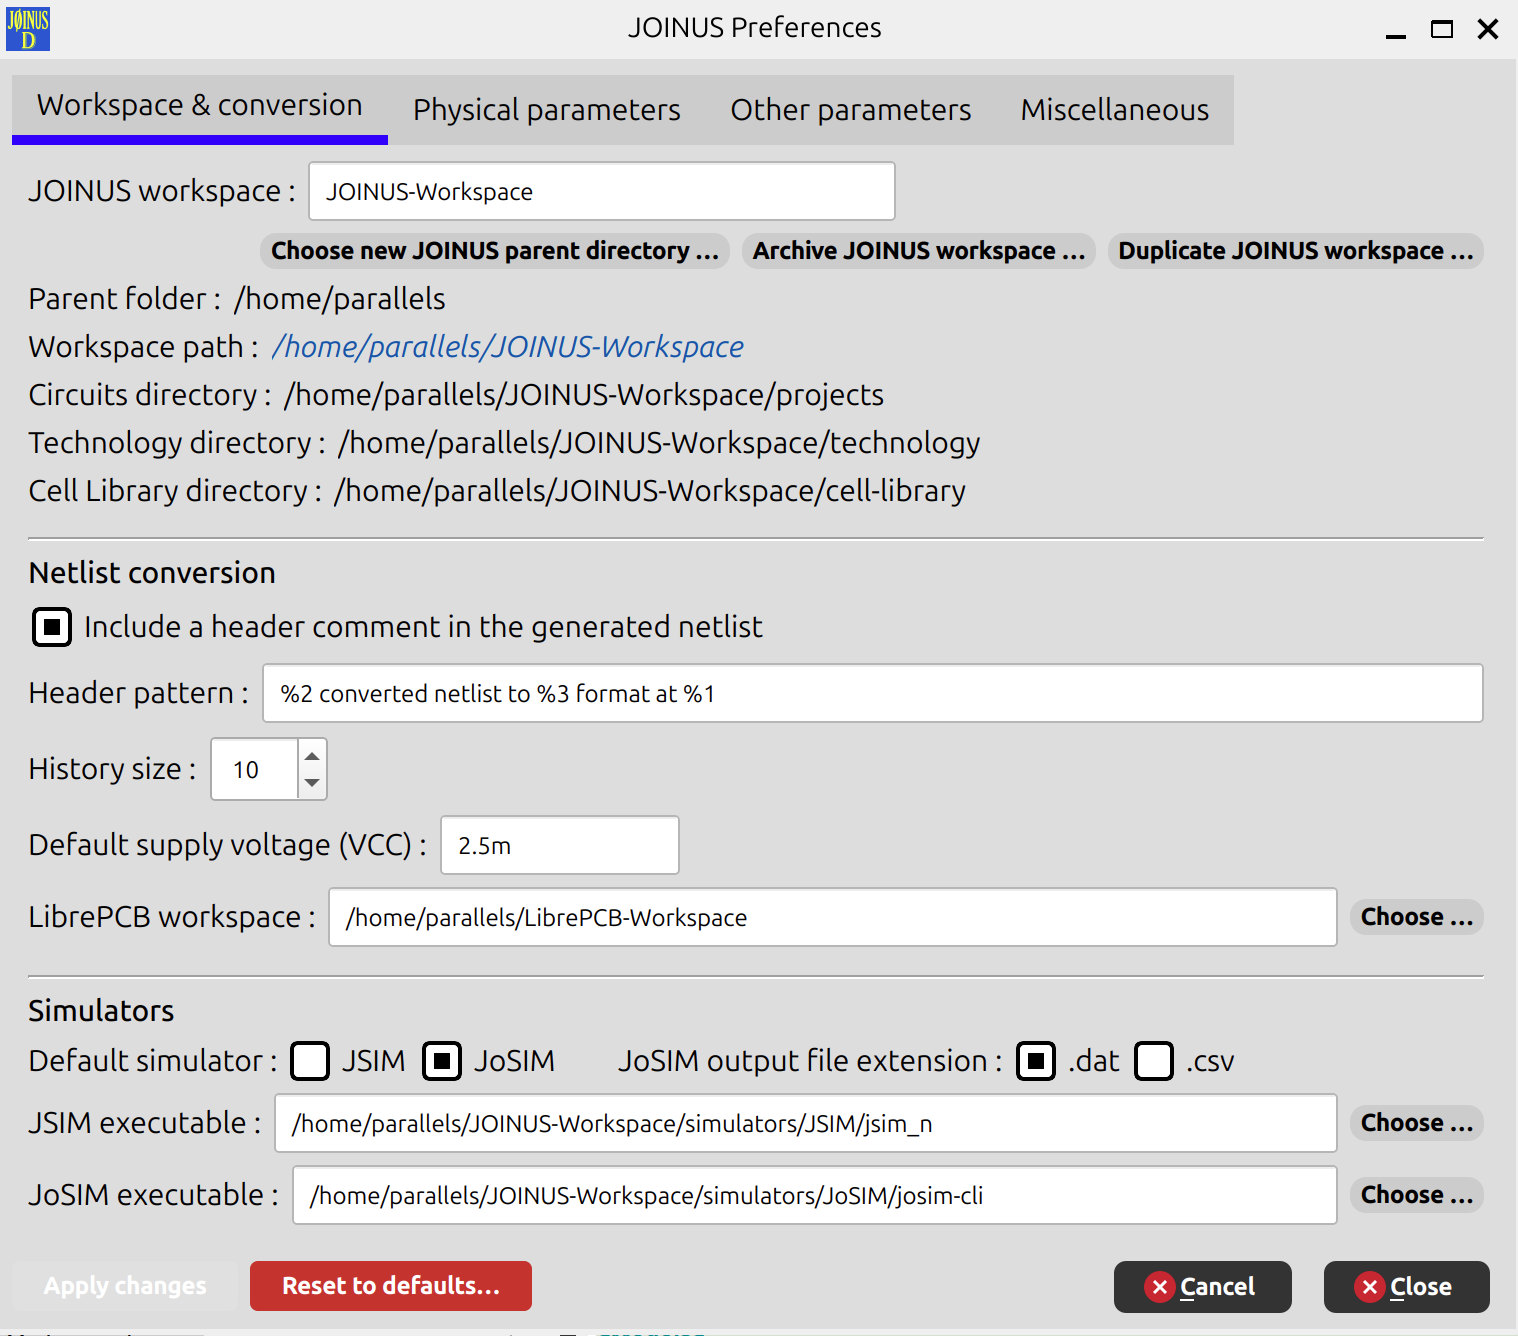Select .dat output file extension

[1036, 1061]
